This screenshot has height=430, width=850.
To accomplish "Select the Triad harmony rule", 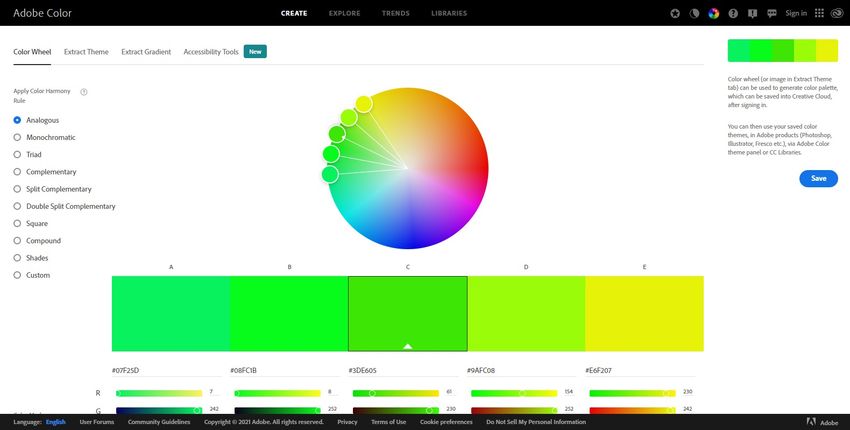I will pyautogui.click(x=28, y=155).
